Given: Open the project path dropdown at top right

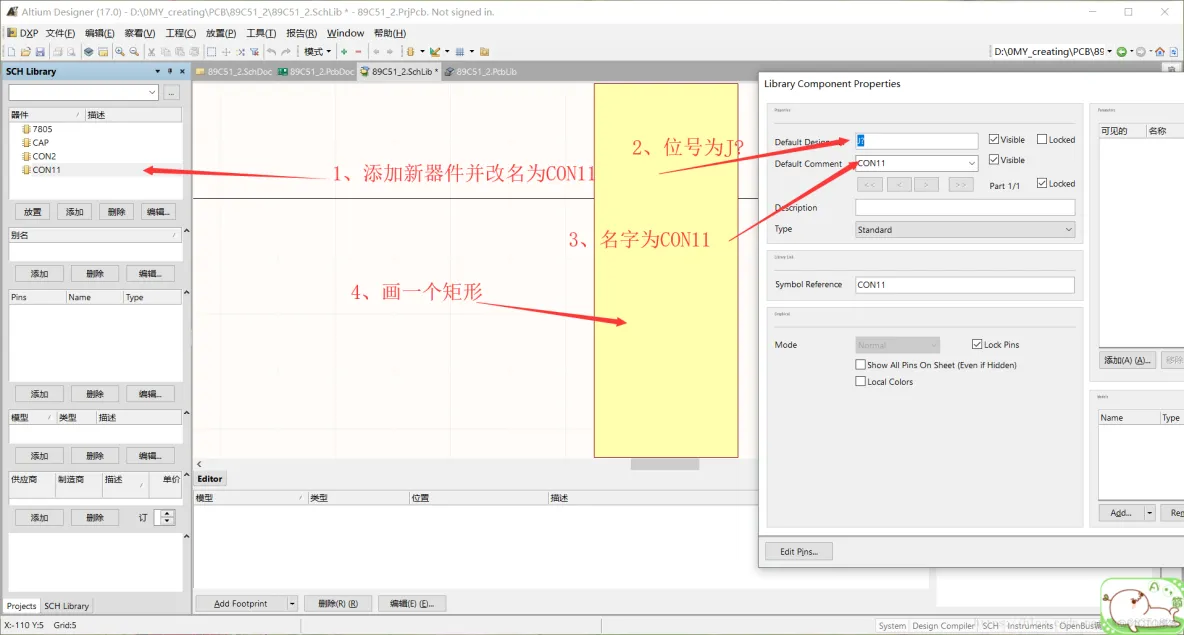Looking at the screenshot, I should [1109, 51].
